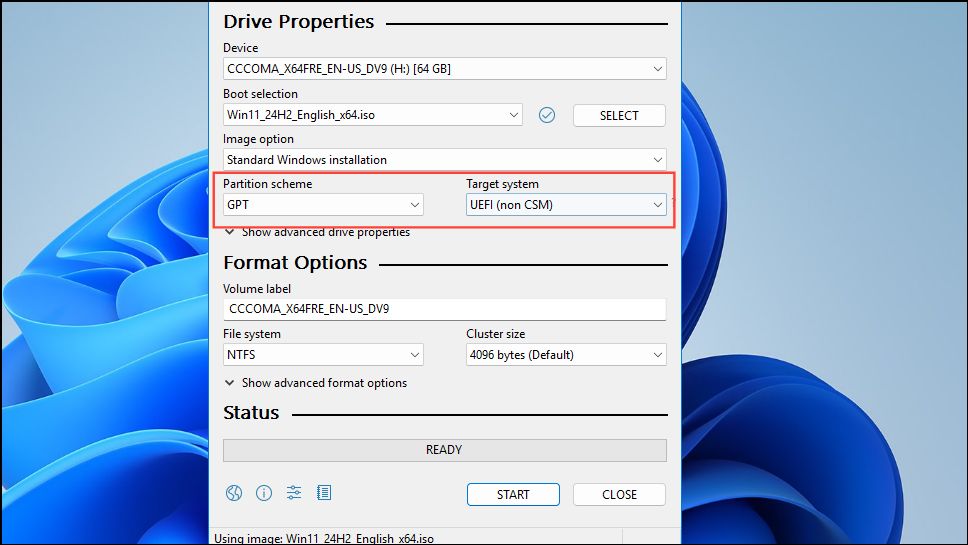968x545 pixels.
Task: Open the Device dropdown list
Action: (x=444, y=69)
